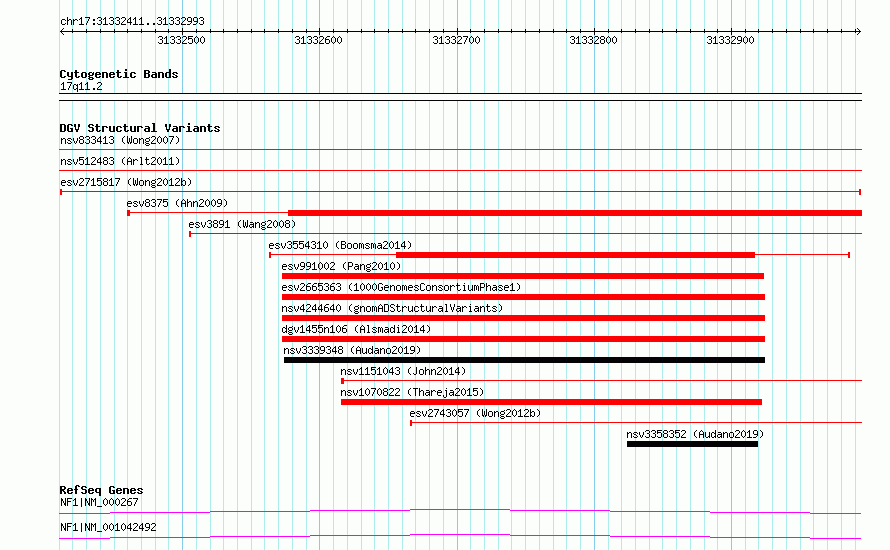890x550 pixels.
Task: Click ruler position 31332900
Action: pyautogui.click(x=730, y=40)
